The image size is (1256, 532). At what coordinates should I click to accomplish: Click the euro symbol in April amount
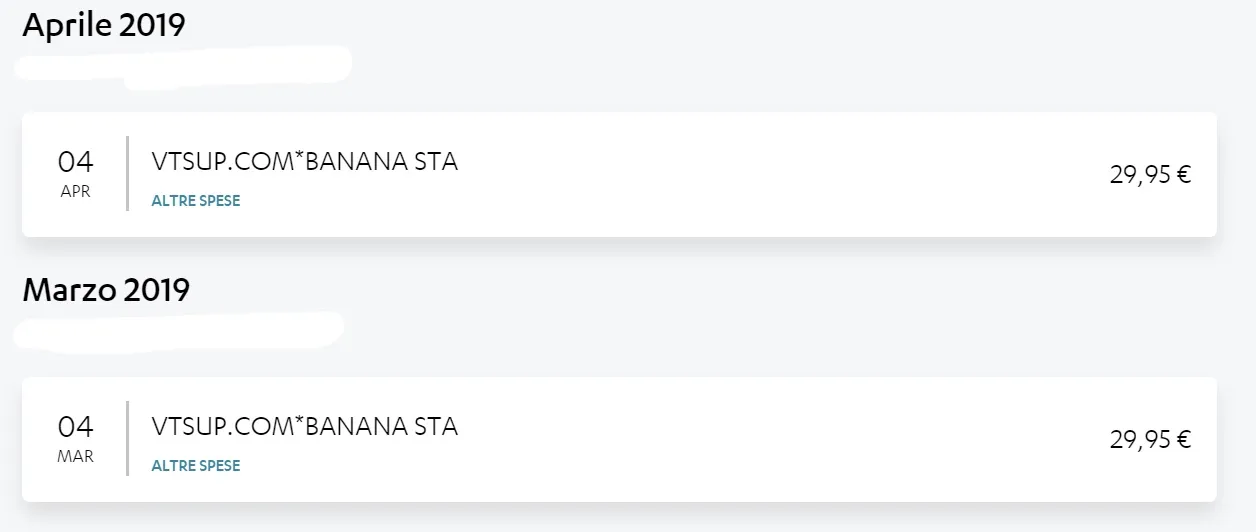[x=1184, y=175]
